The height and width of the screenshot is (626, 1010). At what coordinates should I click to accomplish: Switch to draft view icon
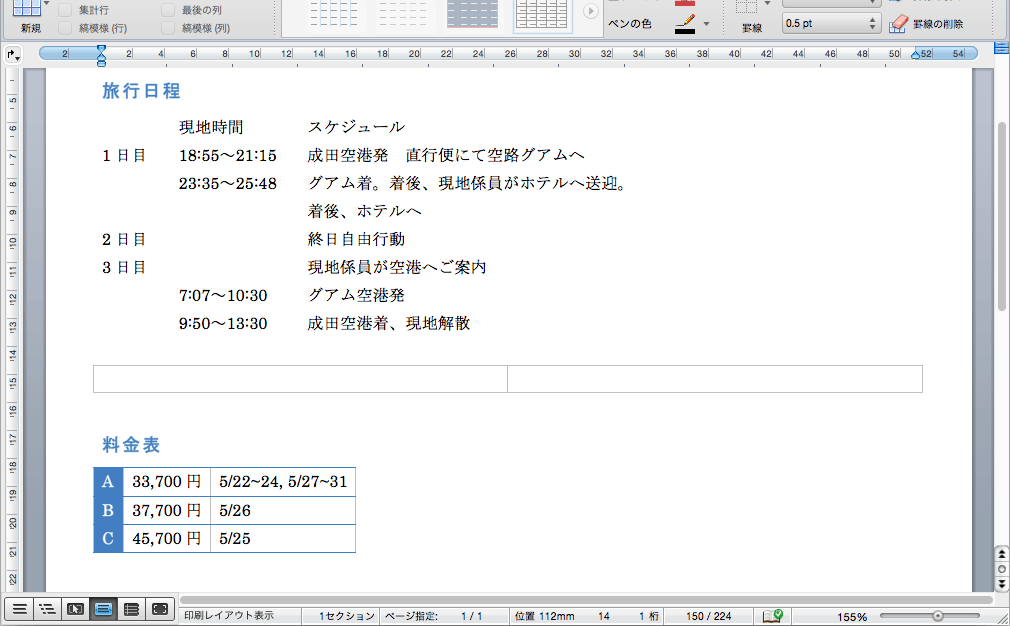[x=19, y=609]
